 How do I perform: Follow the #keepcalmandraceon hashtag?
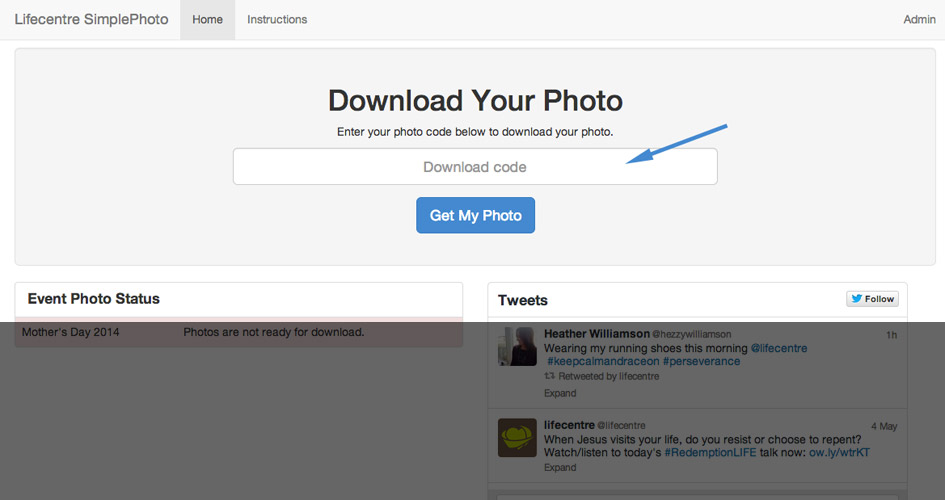(x=603, y=361)
